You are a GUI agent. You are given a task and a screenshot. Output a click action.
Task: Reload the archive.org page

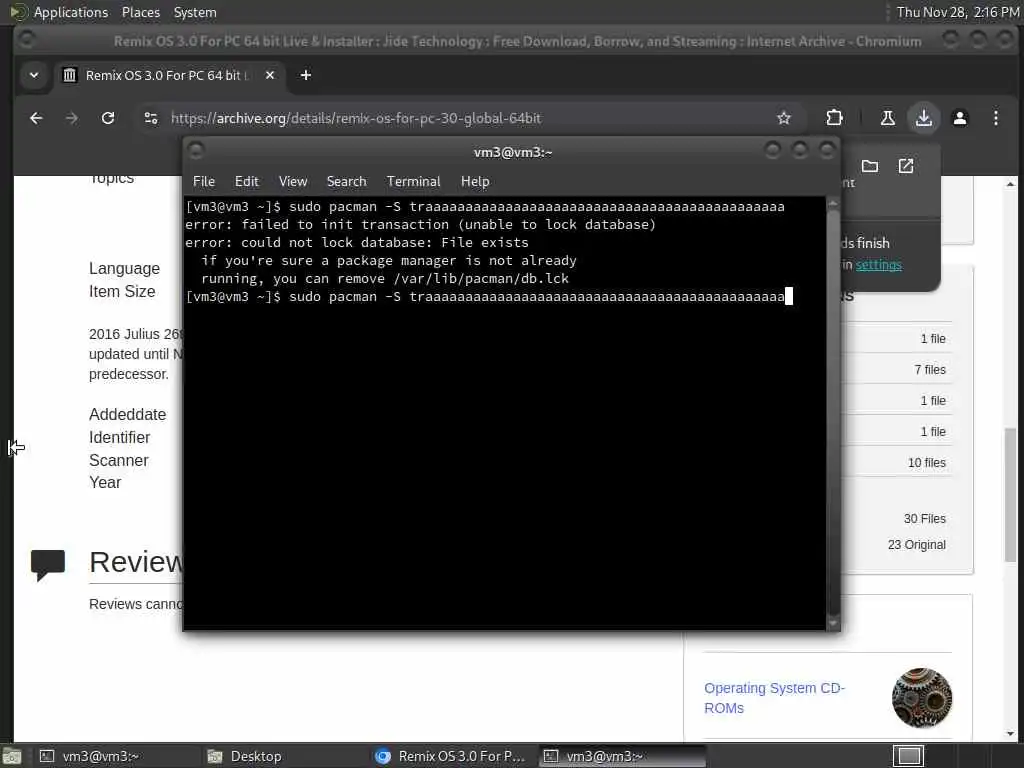[x=108, y=118]
